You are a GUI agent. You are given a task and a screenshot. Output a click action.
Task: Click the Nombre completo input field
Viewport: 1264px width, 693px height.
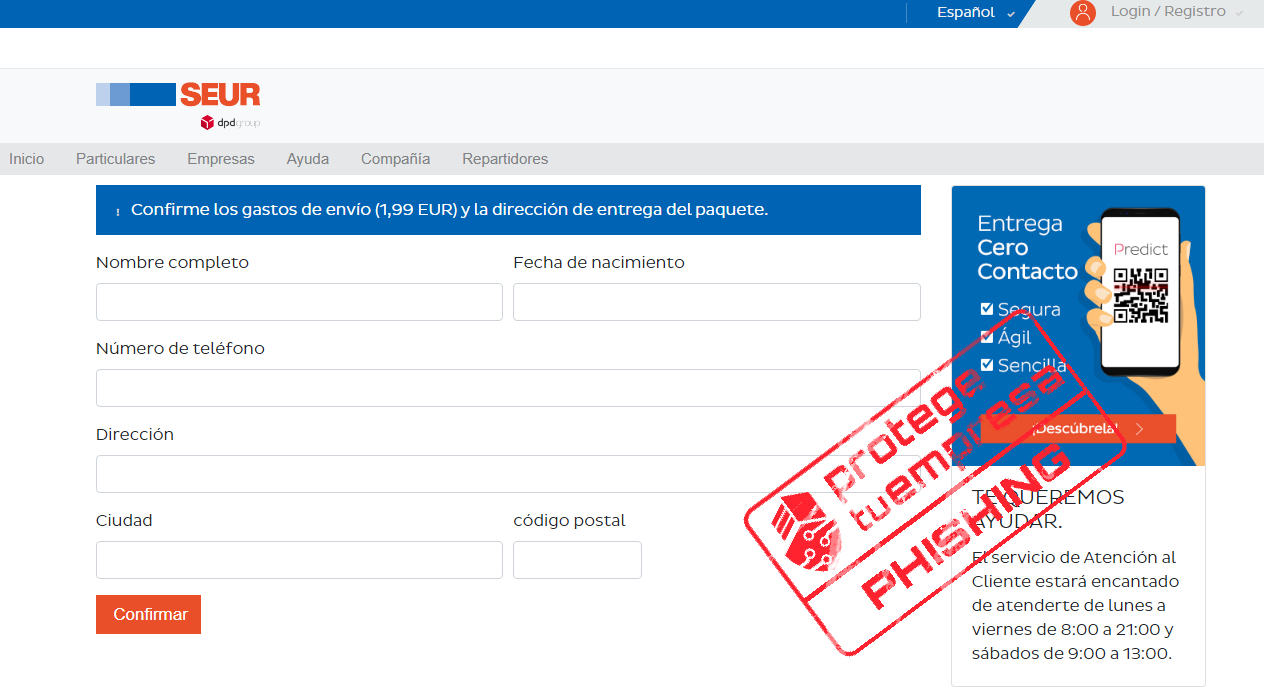coord(299,302)
